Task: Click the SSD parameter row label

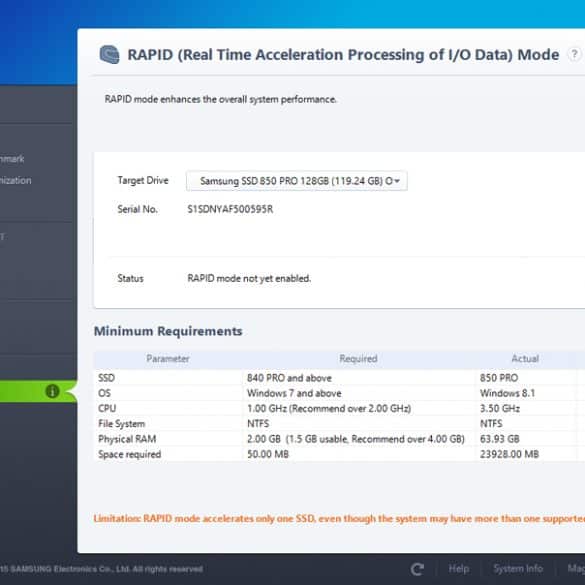Action: (106, 378)
